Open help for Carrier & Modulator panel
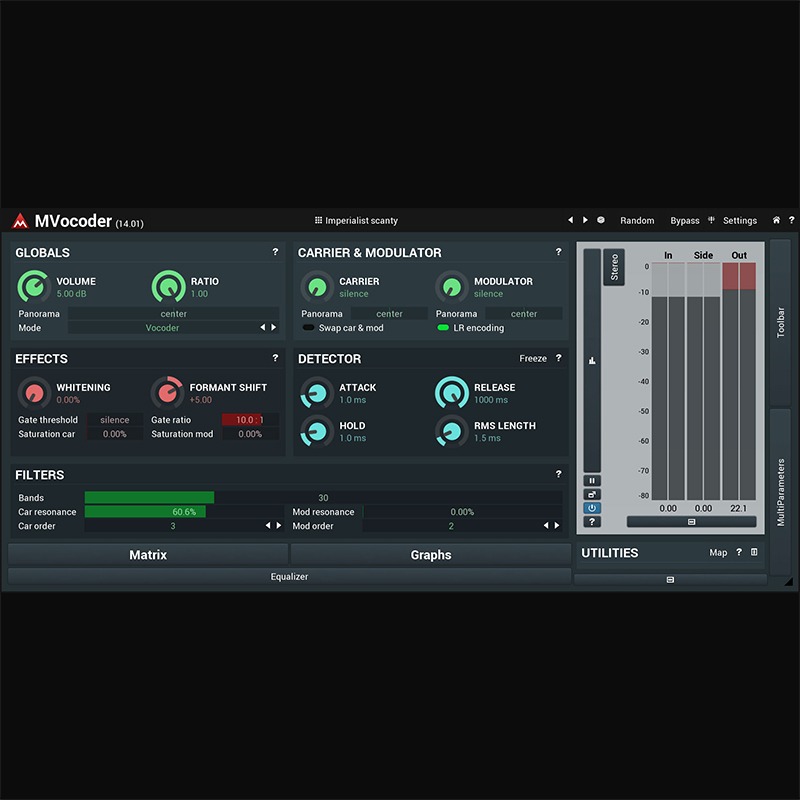Image resolution: width=800 pixels, height=800 pixels. click(559, 252)
